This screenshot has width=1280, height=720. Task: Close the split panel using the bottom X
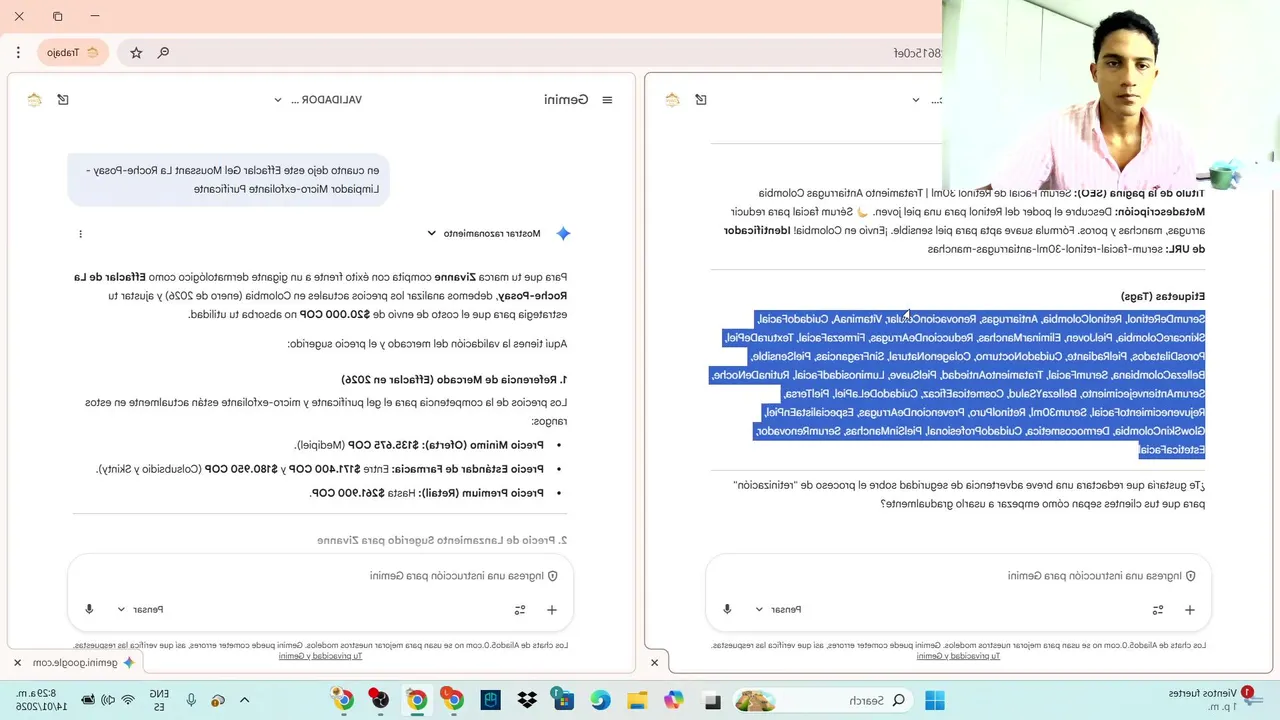click(655, 663)
